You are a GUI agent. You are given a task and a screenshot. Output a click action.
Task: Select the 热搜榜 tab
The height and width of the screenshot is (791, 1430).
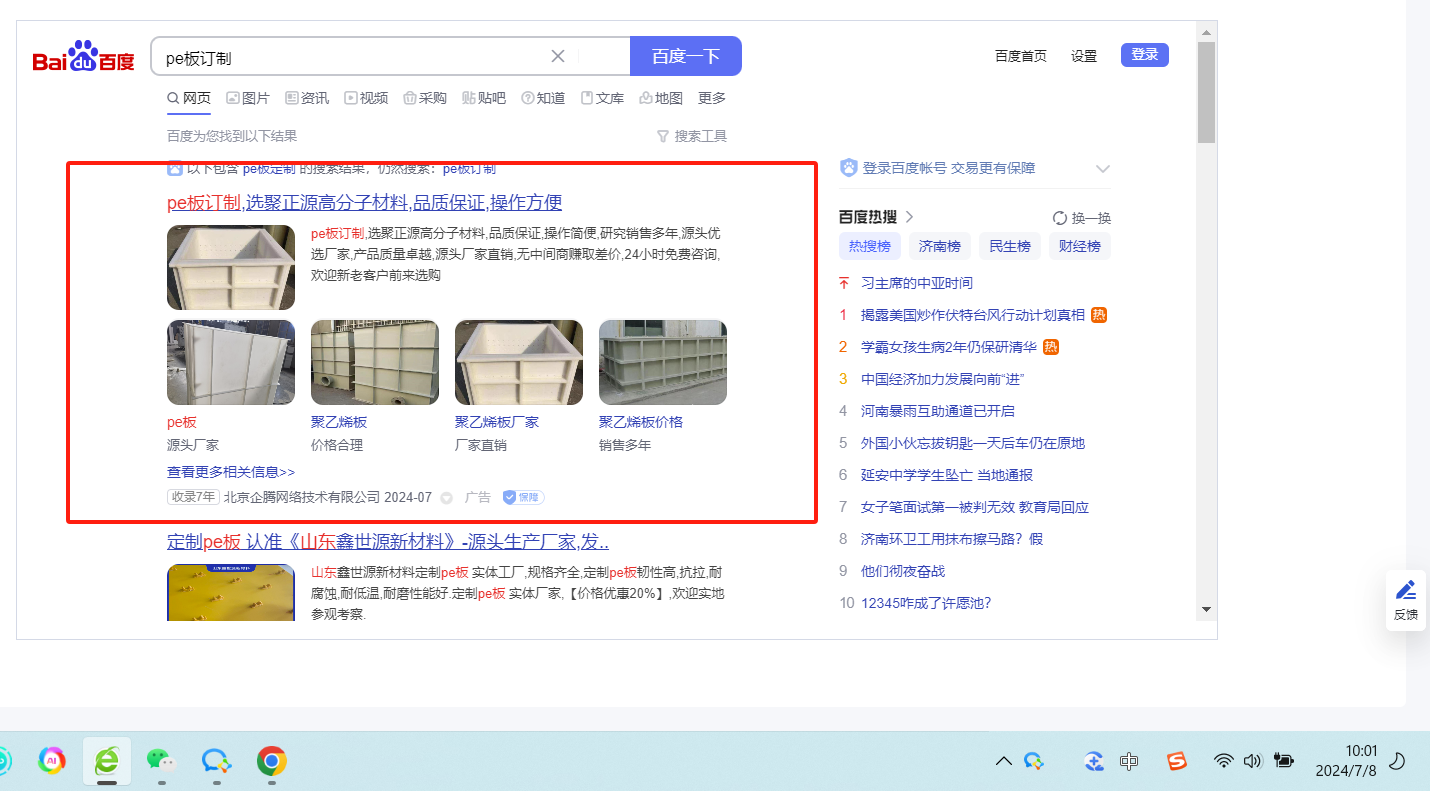tap(870, 246)
